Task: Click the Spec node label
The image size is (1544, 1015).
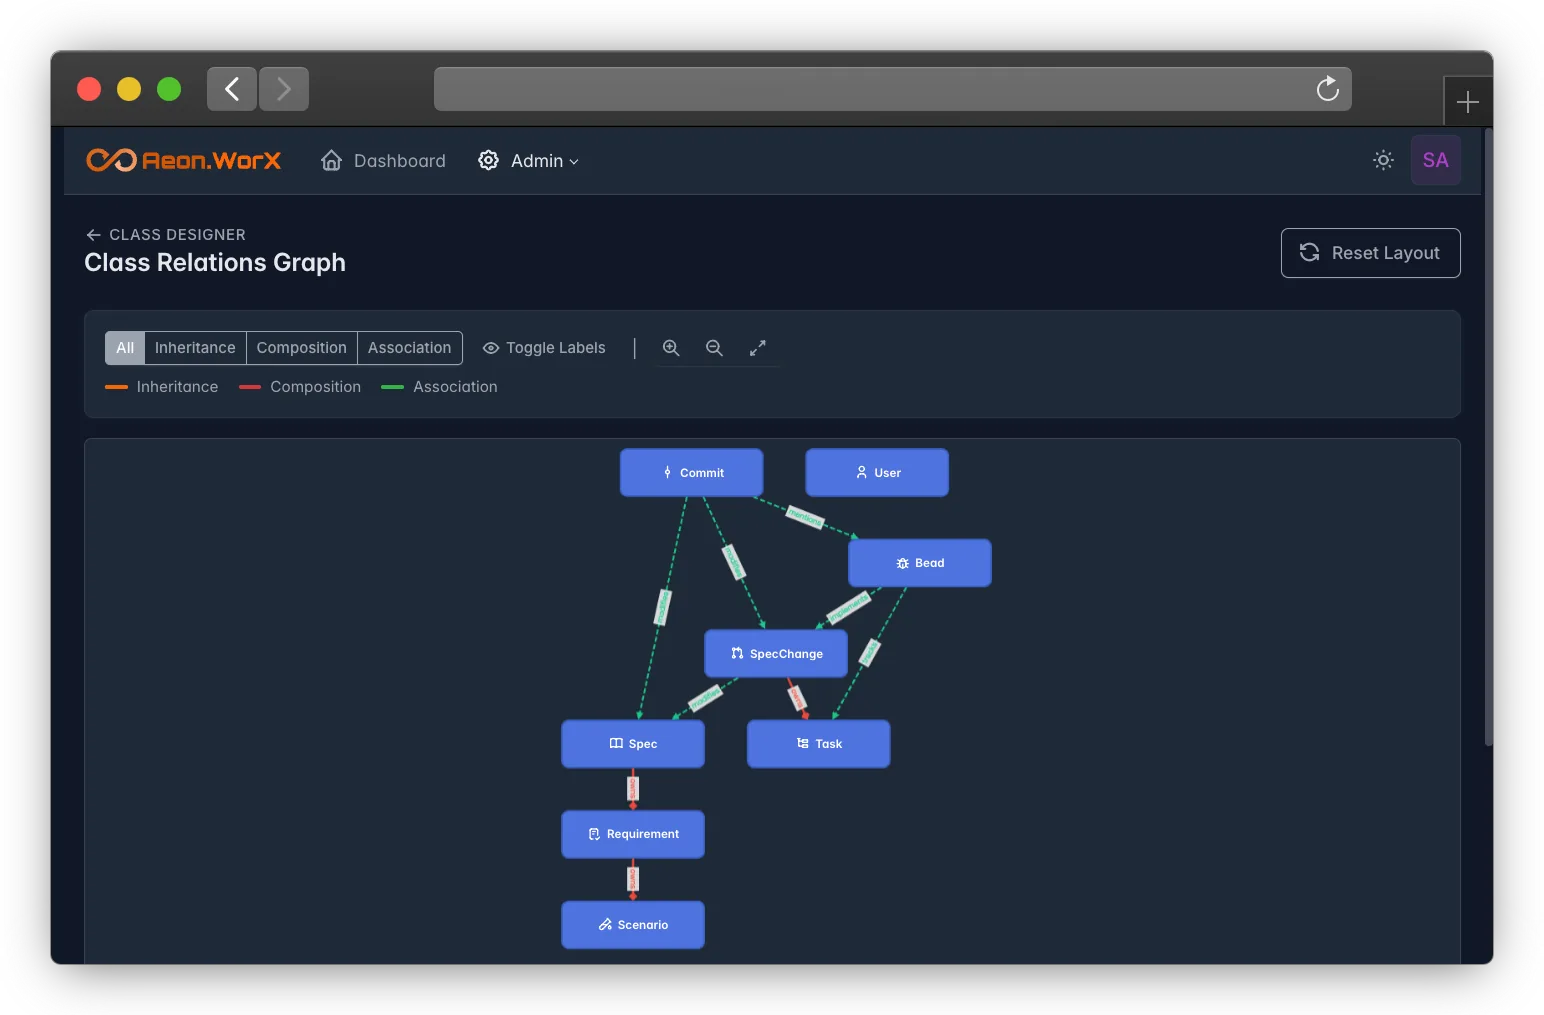Action: click(643, 744)
